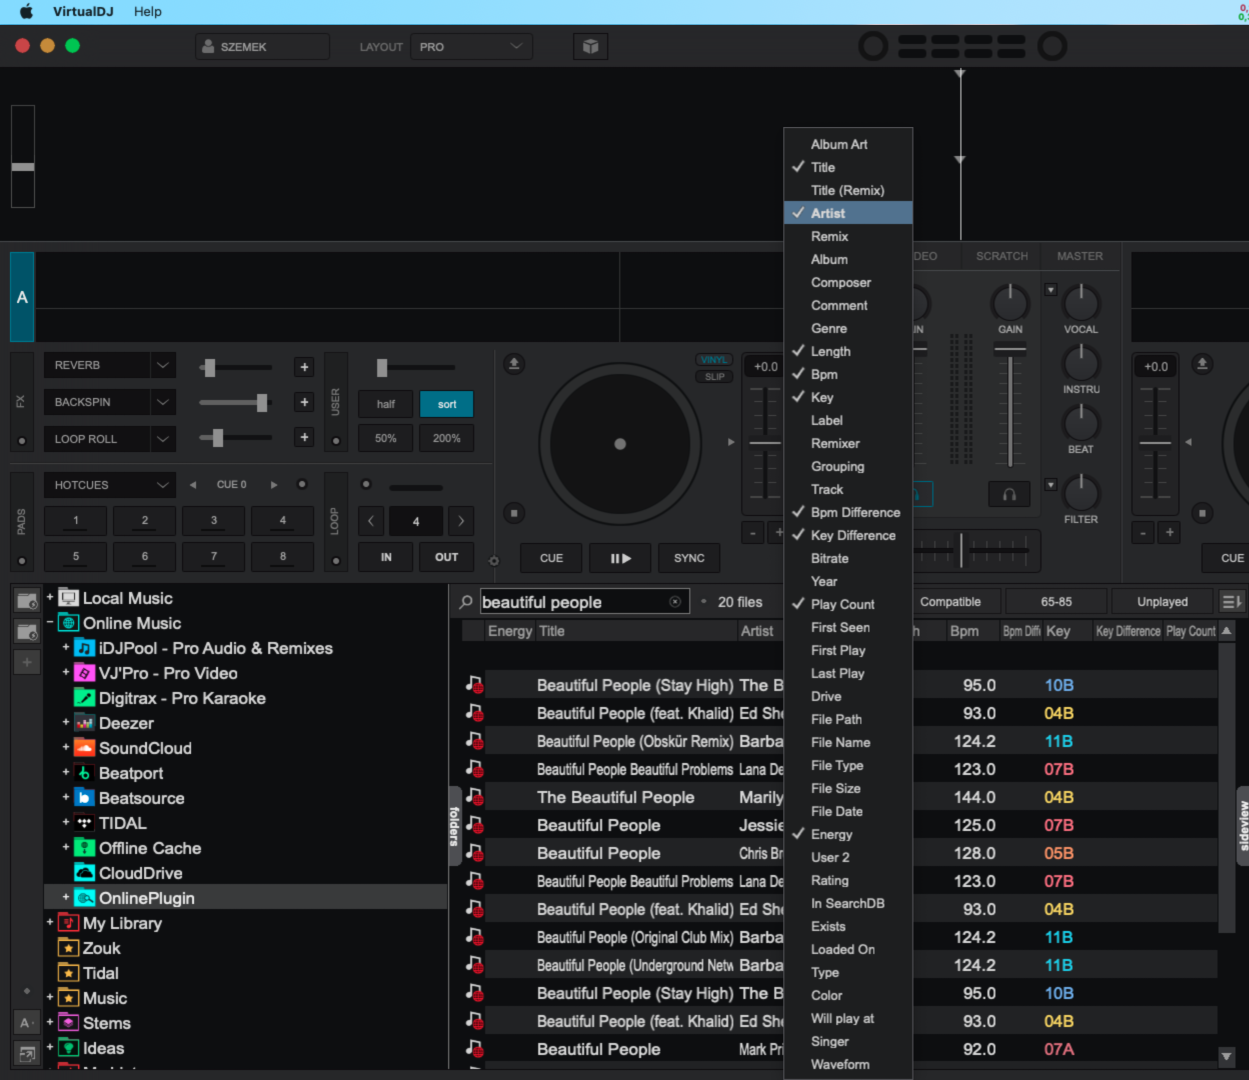Open the PRO layout dropdown
The width and height of the screenshot is (1249, 1080).
tap(471, 47)
